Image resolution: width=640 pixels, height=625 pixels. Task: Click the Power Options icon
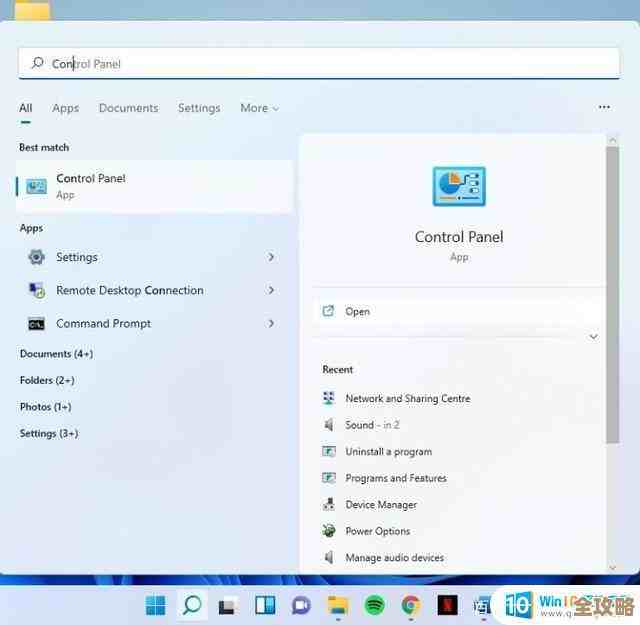[329, 531]
